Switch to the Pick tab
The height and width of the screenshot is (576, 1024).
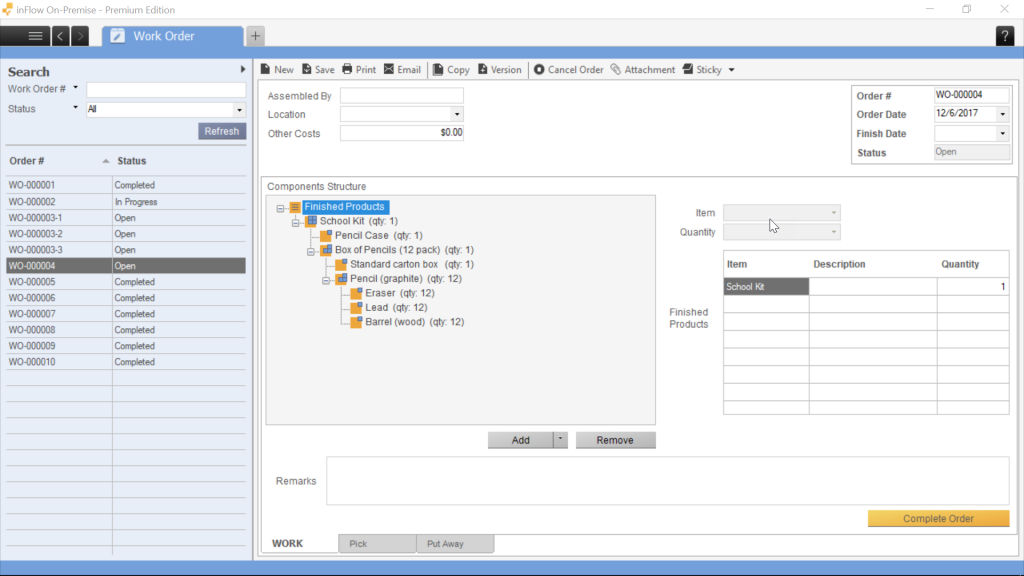[x=377, y=543]
